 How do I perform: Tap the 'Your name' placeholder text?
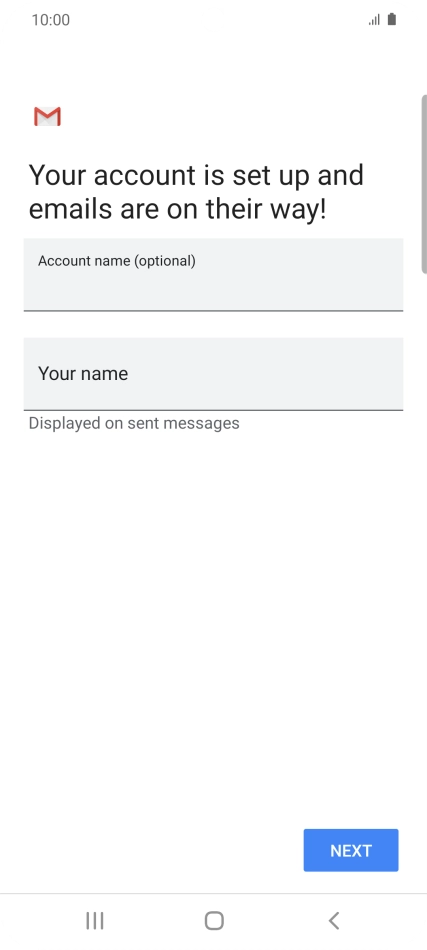tap(83, 374)
